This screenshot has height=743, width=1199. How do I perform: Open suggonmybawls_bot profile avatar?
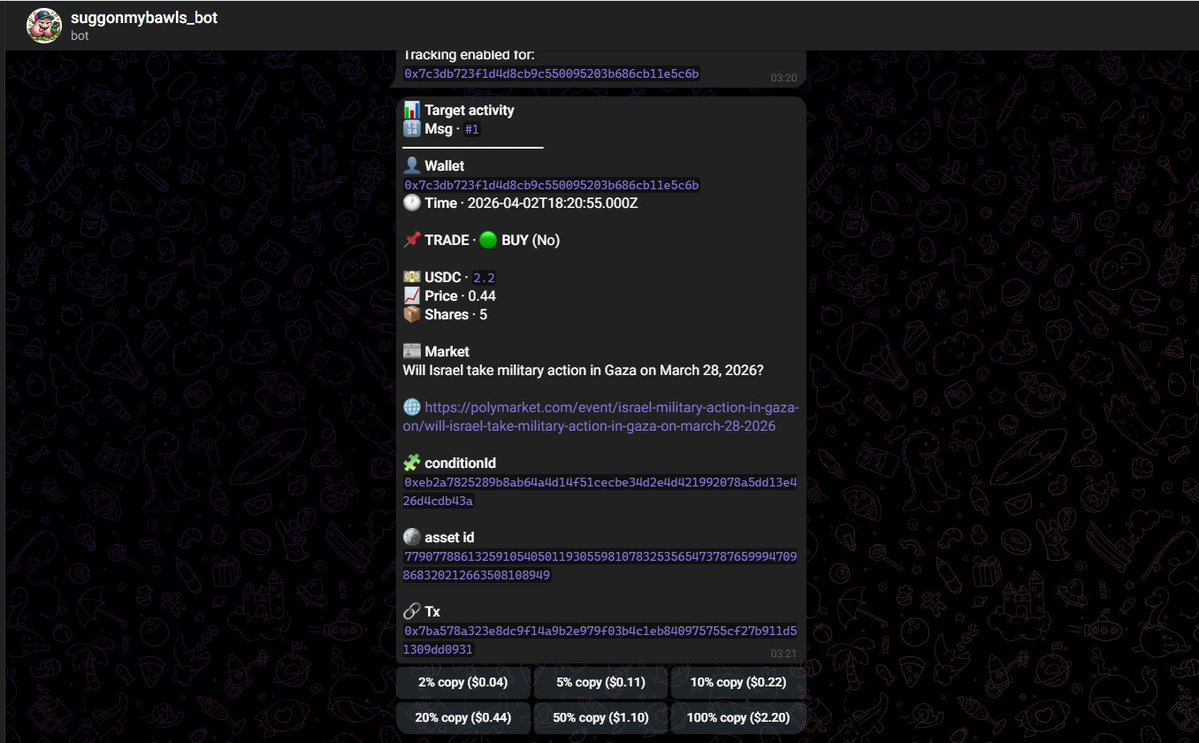pyautogui.click(x=44, y=25)
